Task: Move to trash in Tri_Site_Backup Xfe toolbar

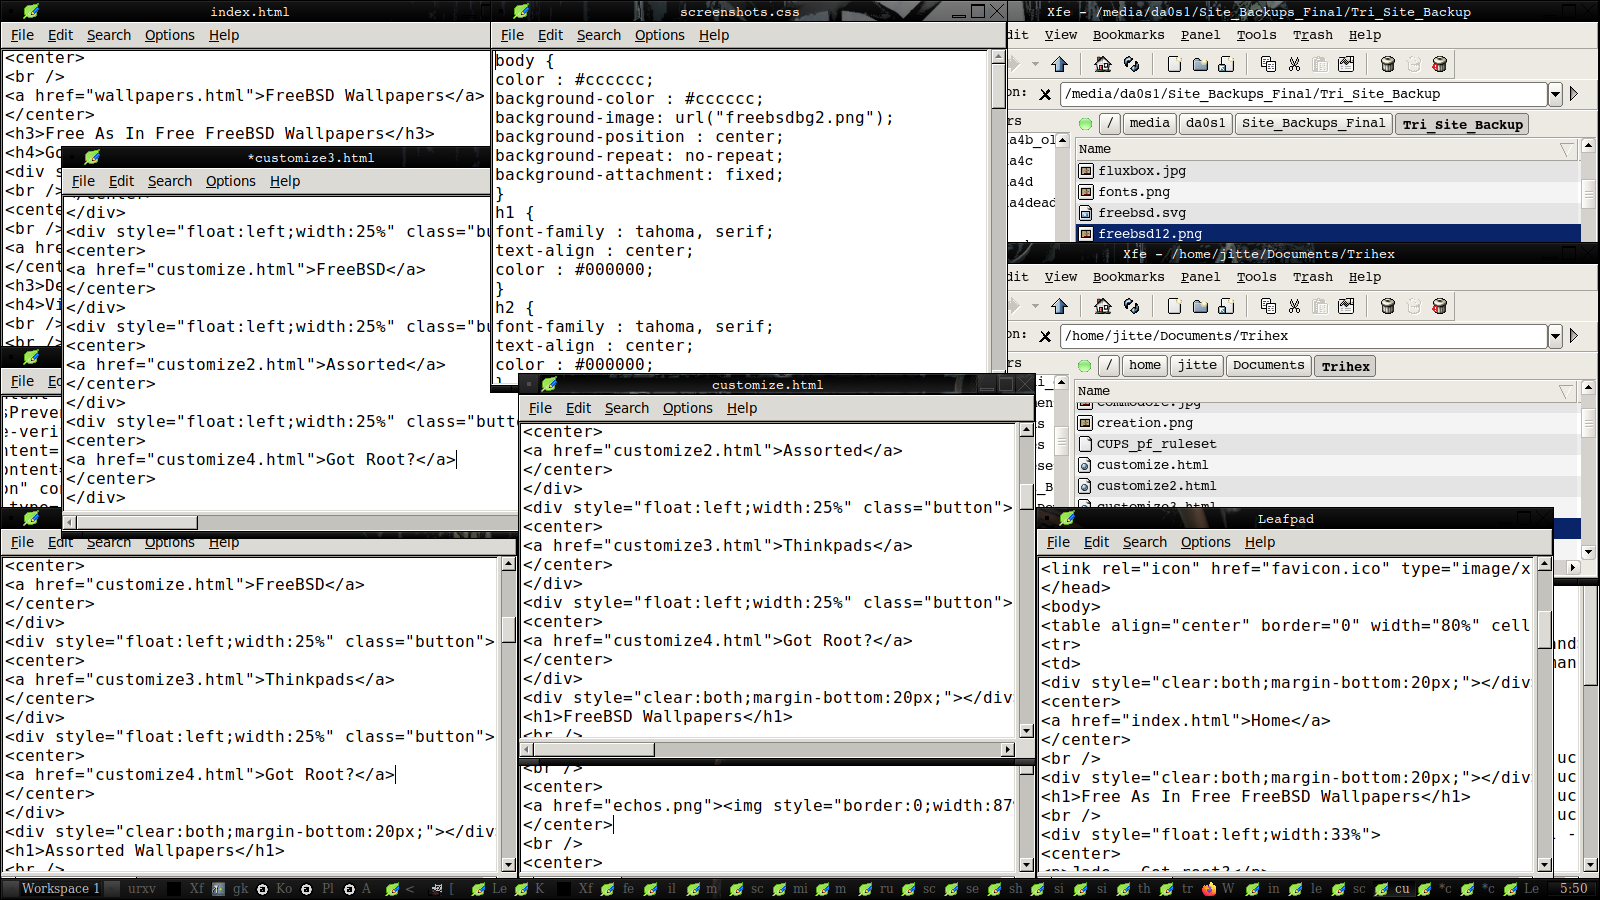Action: [x=1388, y=64]
